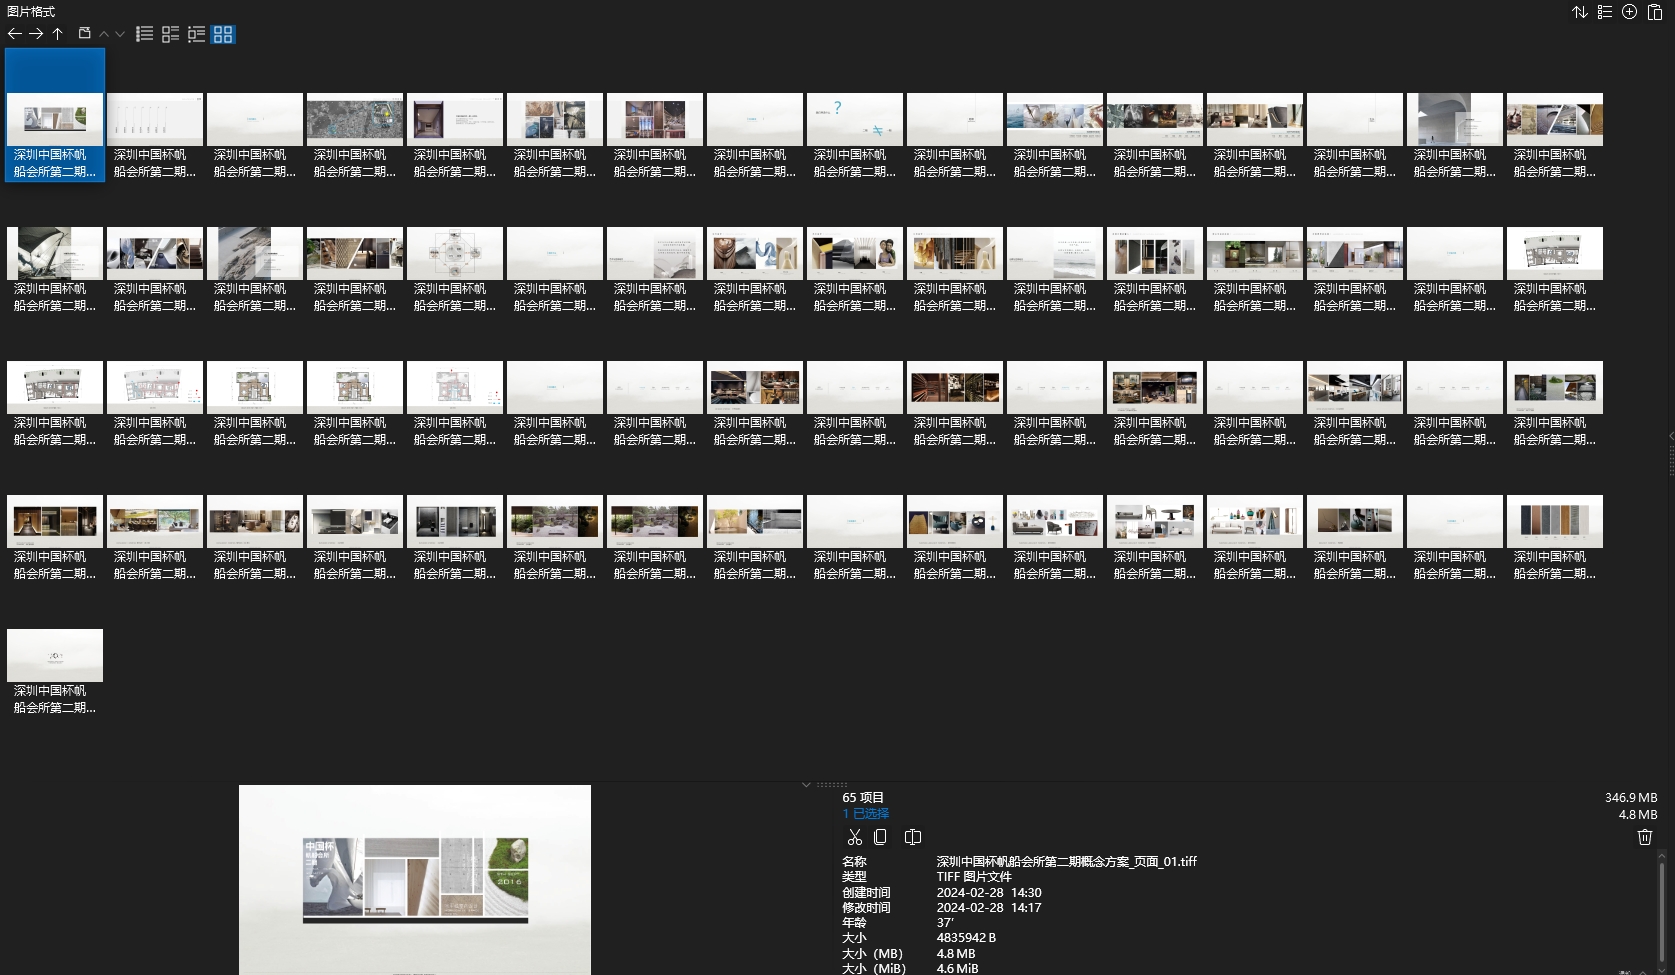Viewport: 1675px width, 975px height.
Task: Click the '1 已选择' selection link
Action: click(x=866, y=814)
